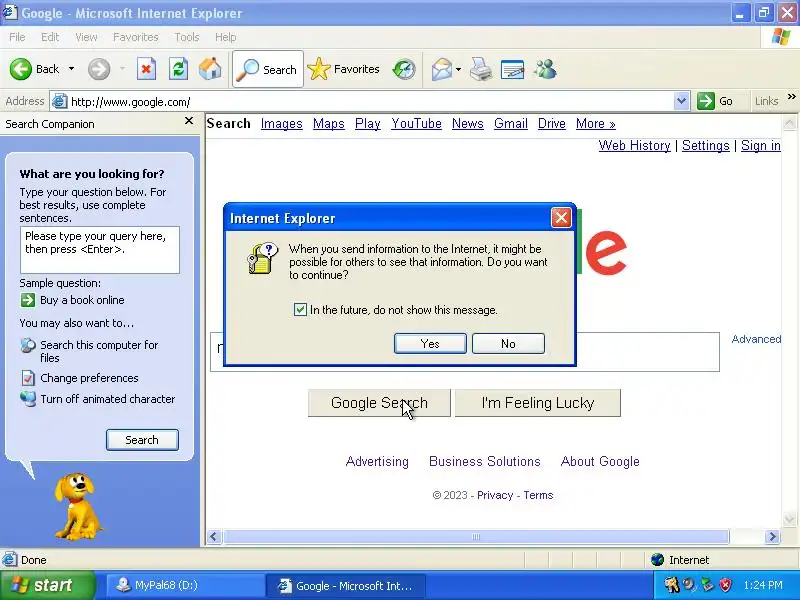
Task: Click the Windows flag logo throbber
Action: click(781, 37)
